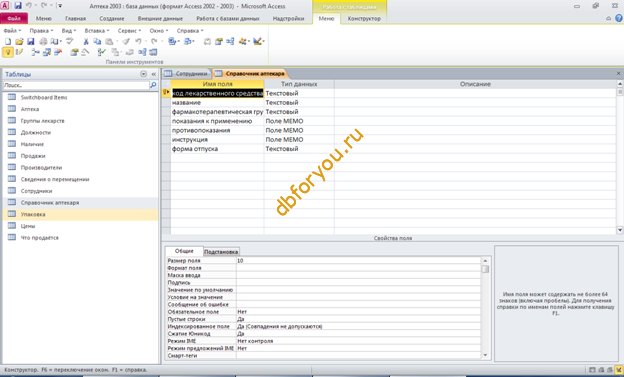
Task: Click the Cut scissors icon
Action: 86,41
